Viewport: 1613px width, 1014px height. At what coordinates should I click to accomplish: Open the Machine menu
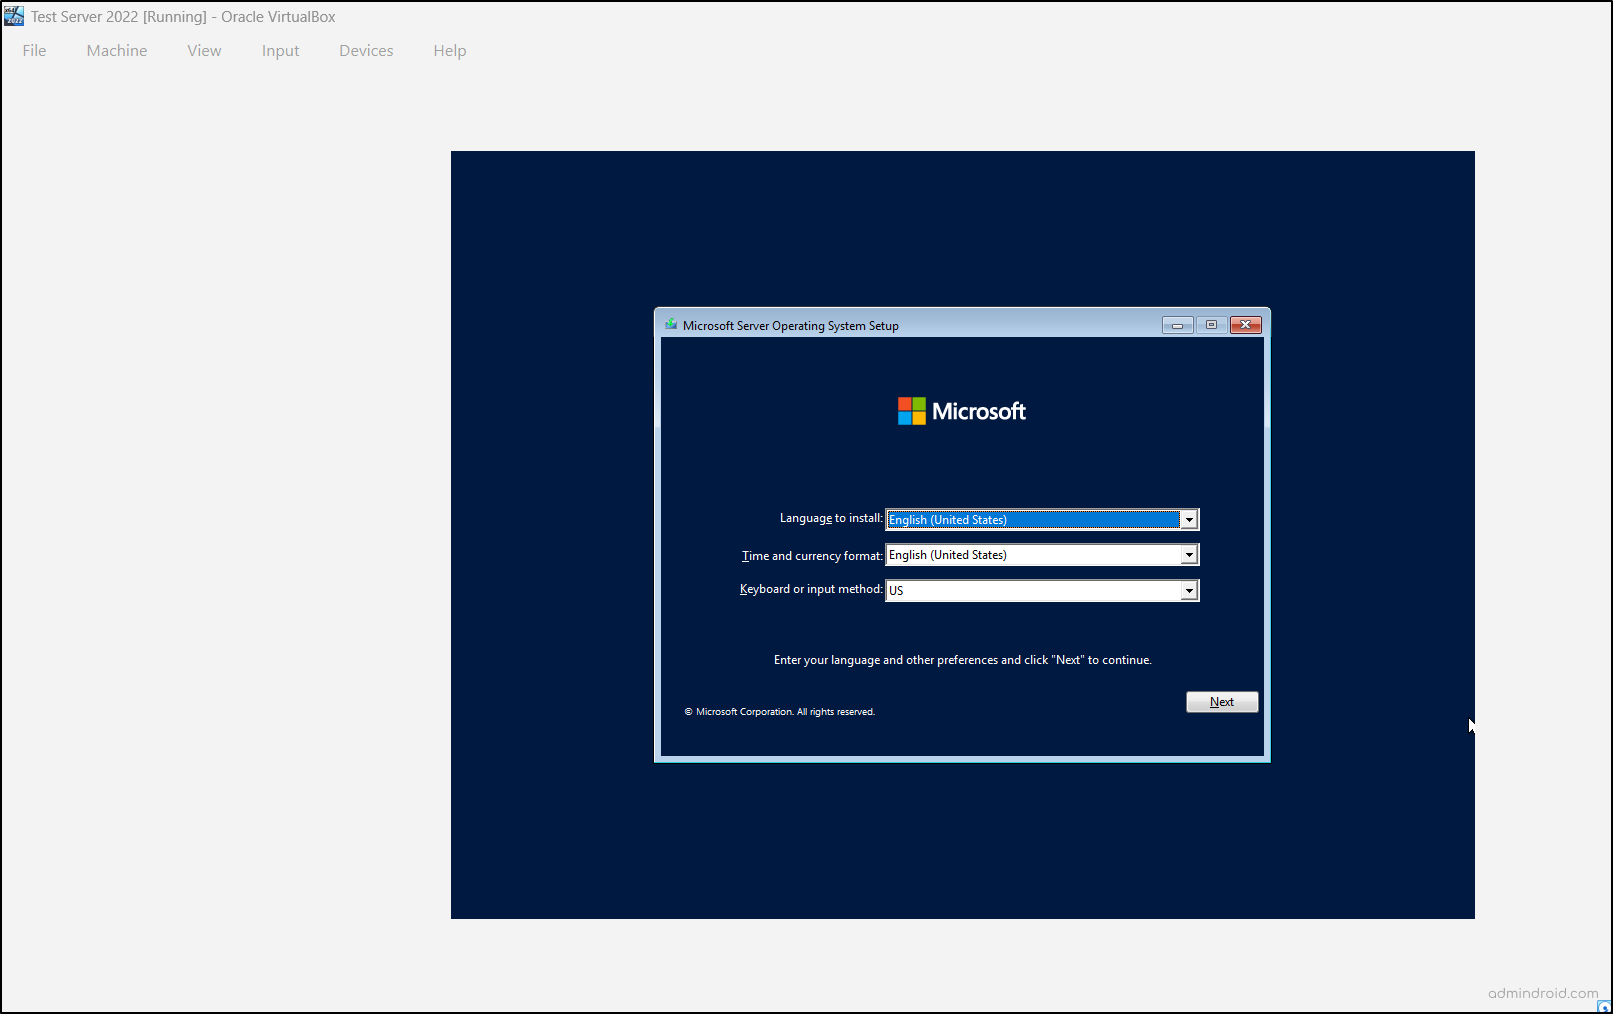pos(116,50)
